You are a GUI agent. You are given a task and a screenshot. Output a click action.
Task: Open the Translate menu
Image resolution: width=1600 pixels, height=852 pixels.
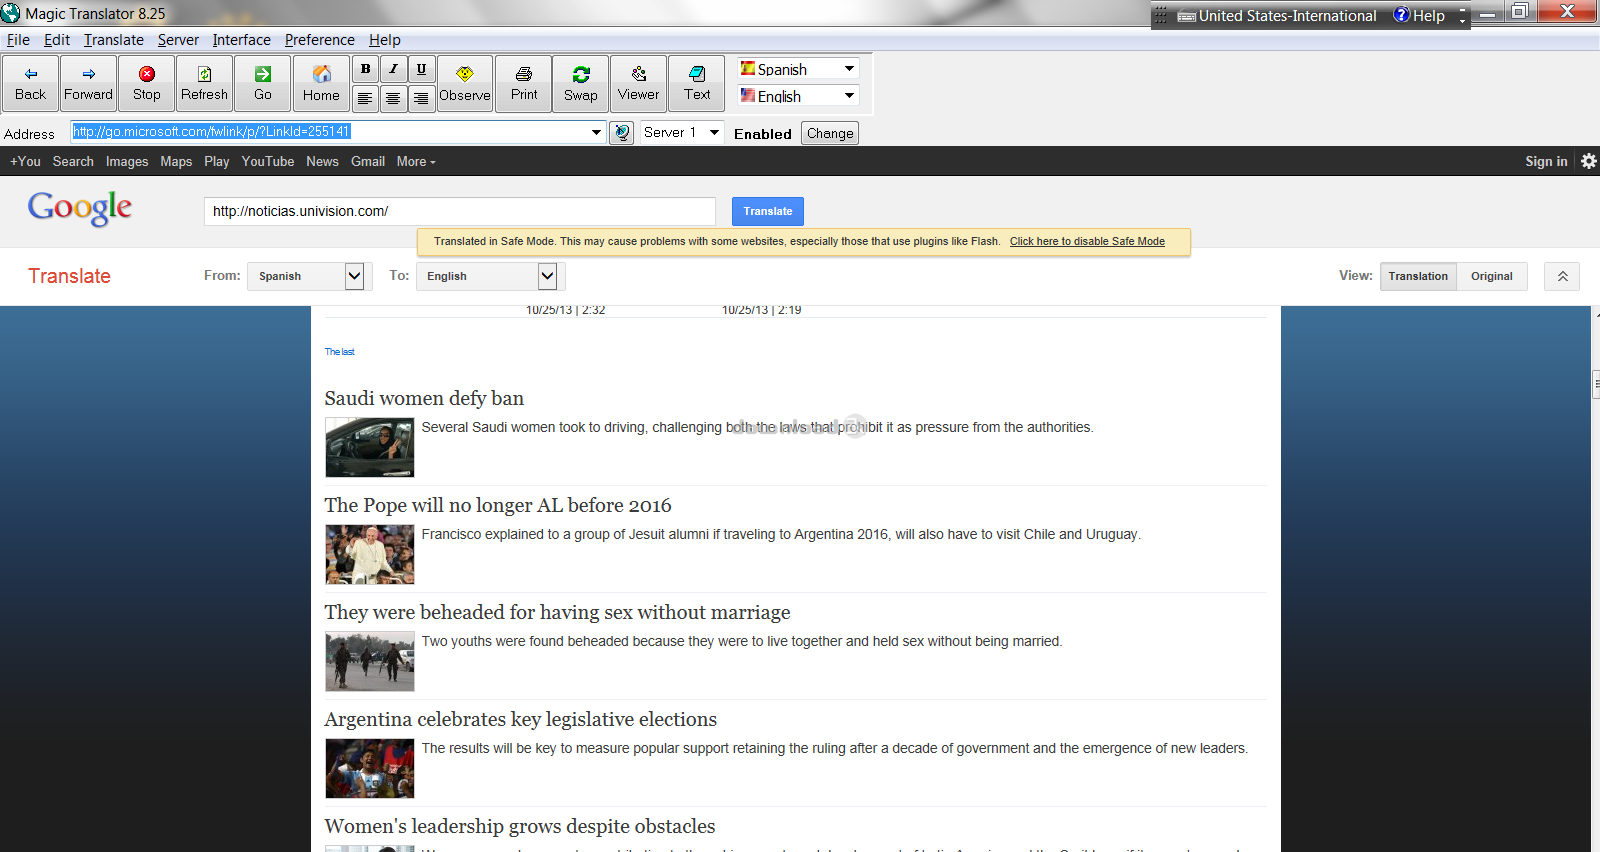coord(114,40)
